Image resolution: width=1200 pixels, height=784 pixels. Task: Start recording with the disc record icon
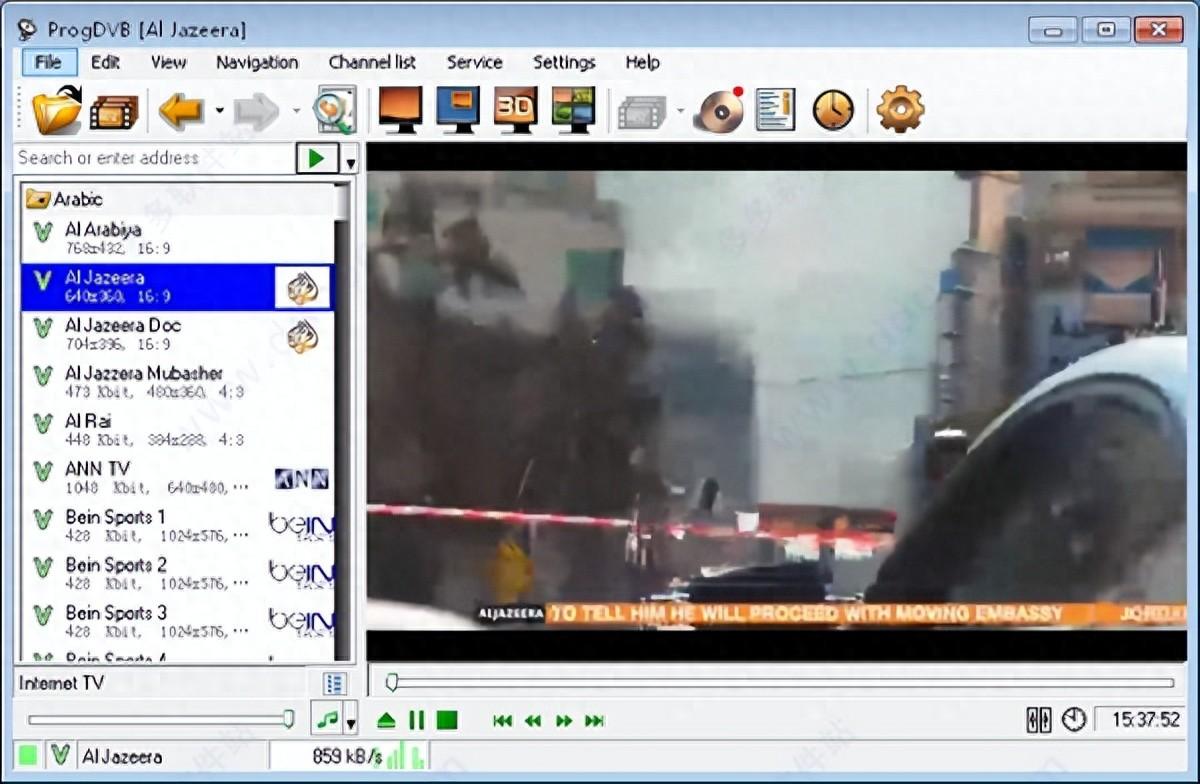720,110
